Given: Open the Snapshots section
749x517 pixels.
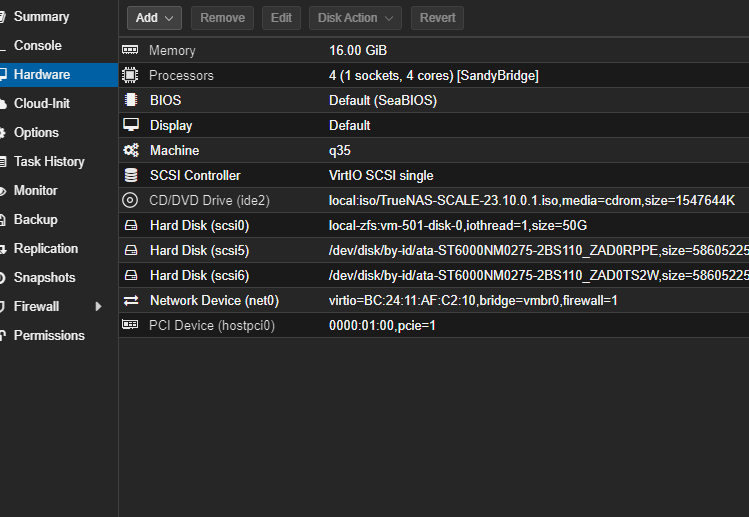Looking at the screenshot, I should [44, 278].
